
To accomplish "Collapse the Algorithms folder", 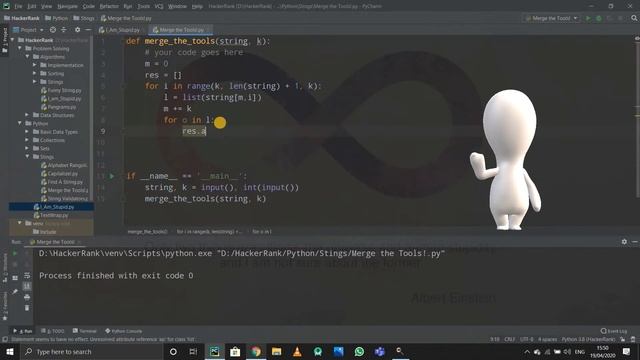I will [27, 57].
